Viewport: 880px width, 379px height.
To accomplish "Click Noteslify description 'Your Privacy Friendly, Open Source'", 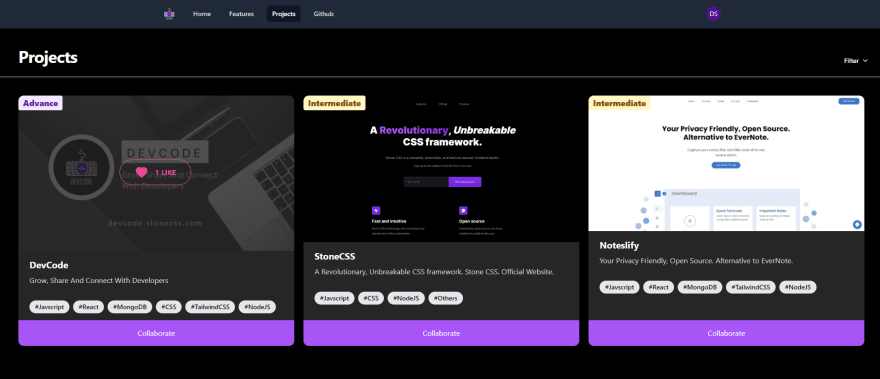I will (696, 261).
